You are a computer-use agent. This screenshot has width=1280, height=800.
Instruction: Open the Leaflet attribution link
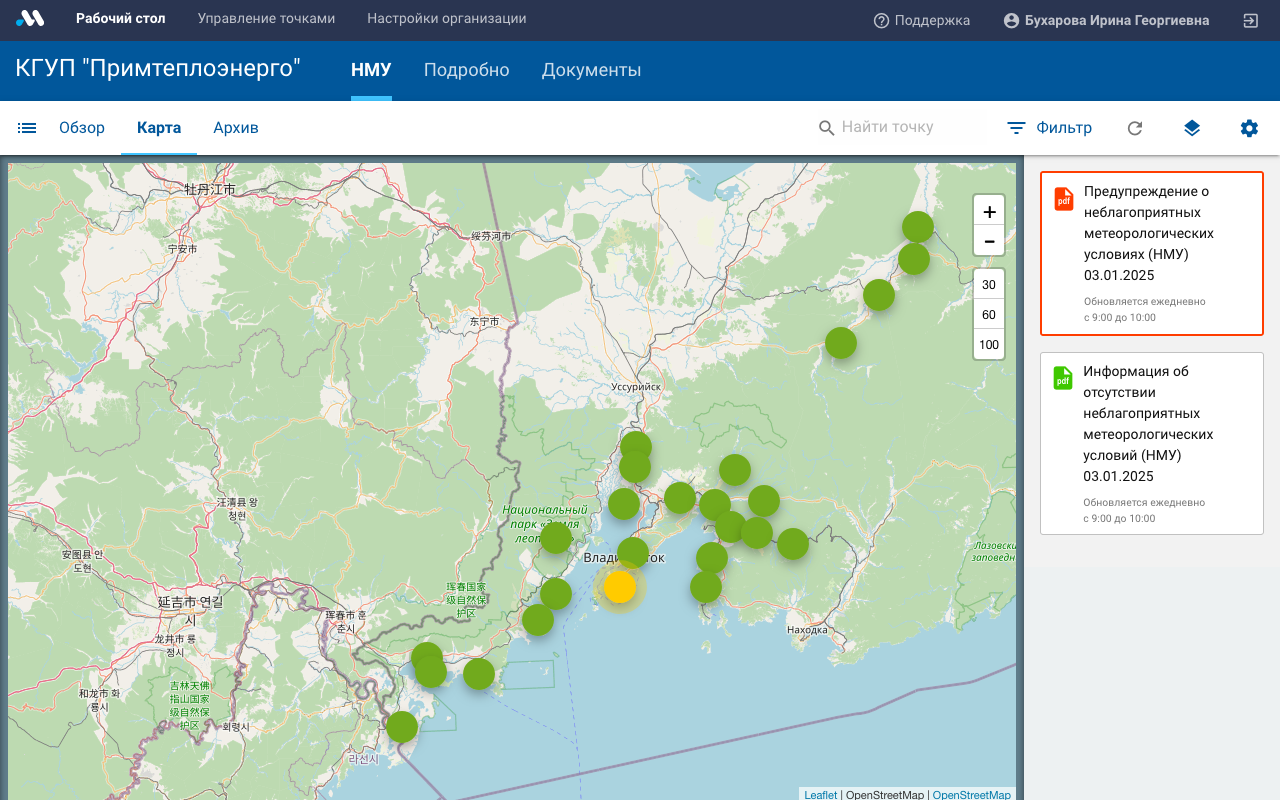[821, 795]
